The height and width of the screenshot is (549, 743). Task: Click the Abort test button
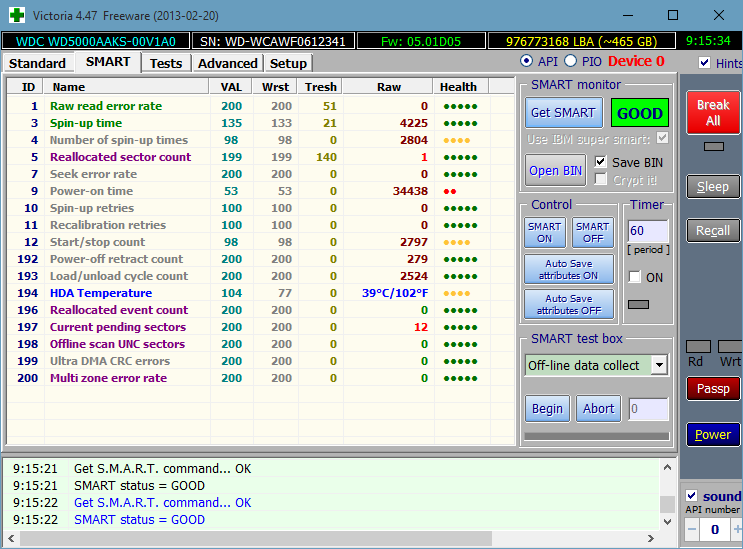[598, 408]
